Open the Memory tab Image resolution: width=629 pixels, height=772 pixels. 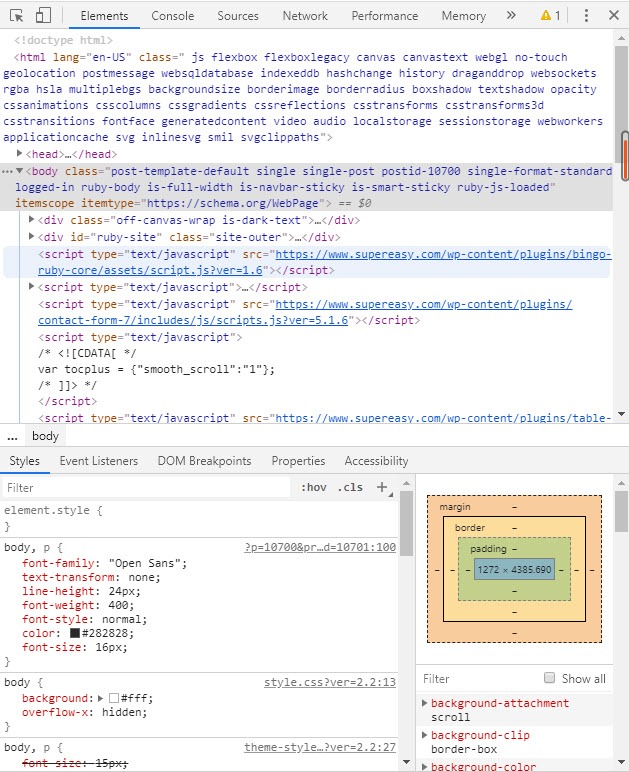463,16
